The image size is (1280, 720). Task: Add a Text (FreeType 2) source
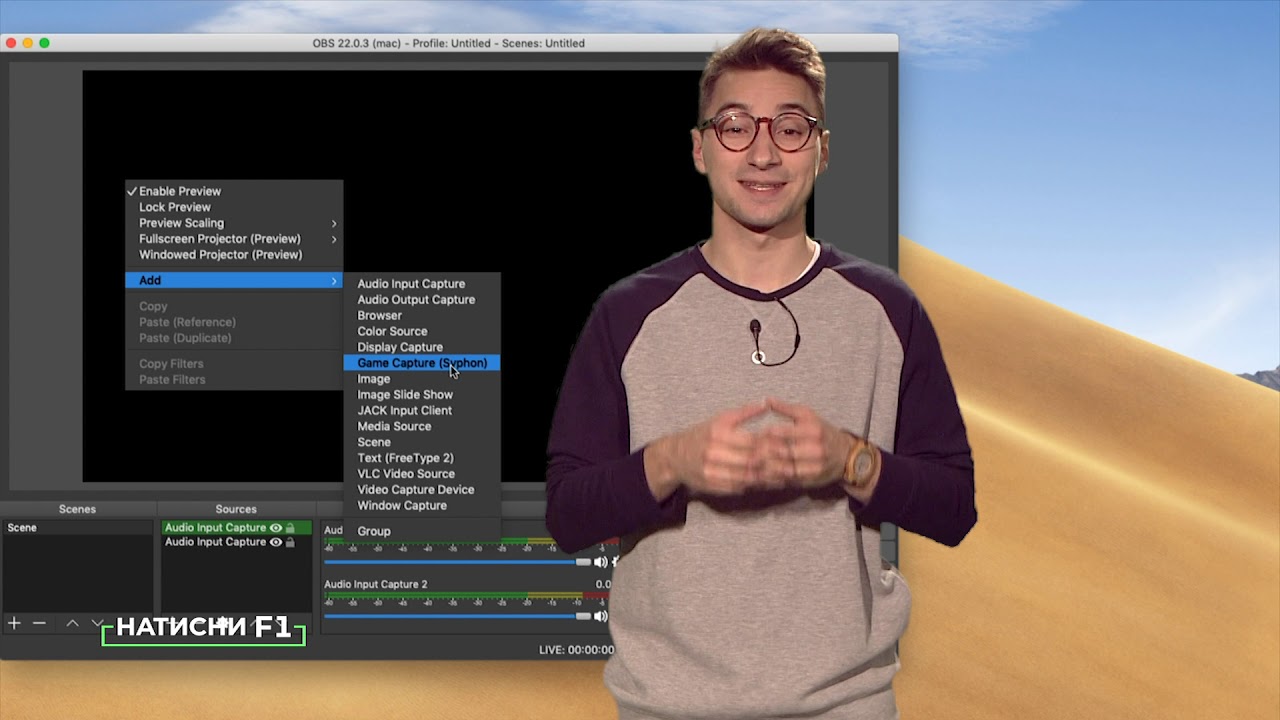tap(422, 458)
